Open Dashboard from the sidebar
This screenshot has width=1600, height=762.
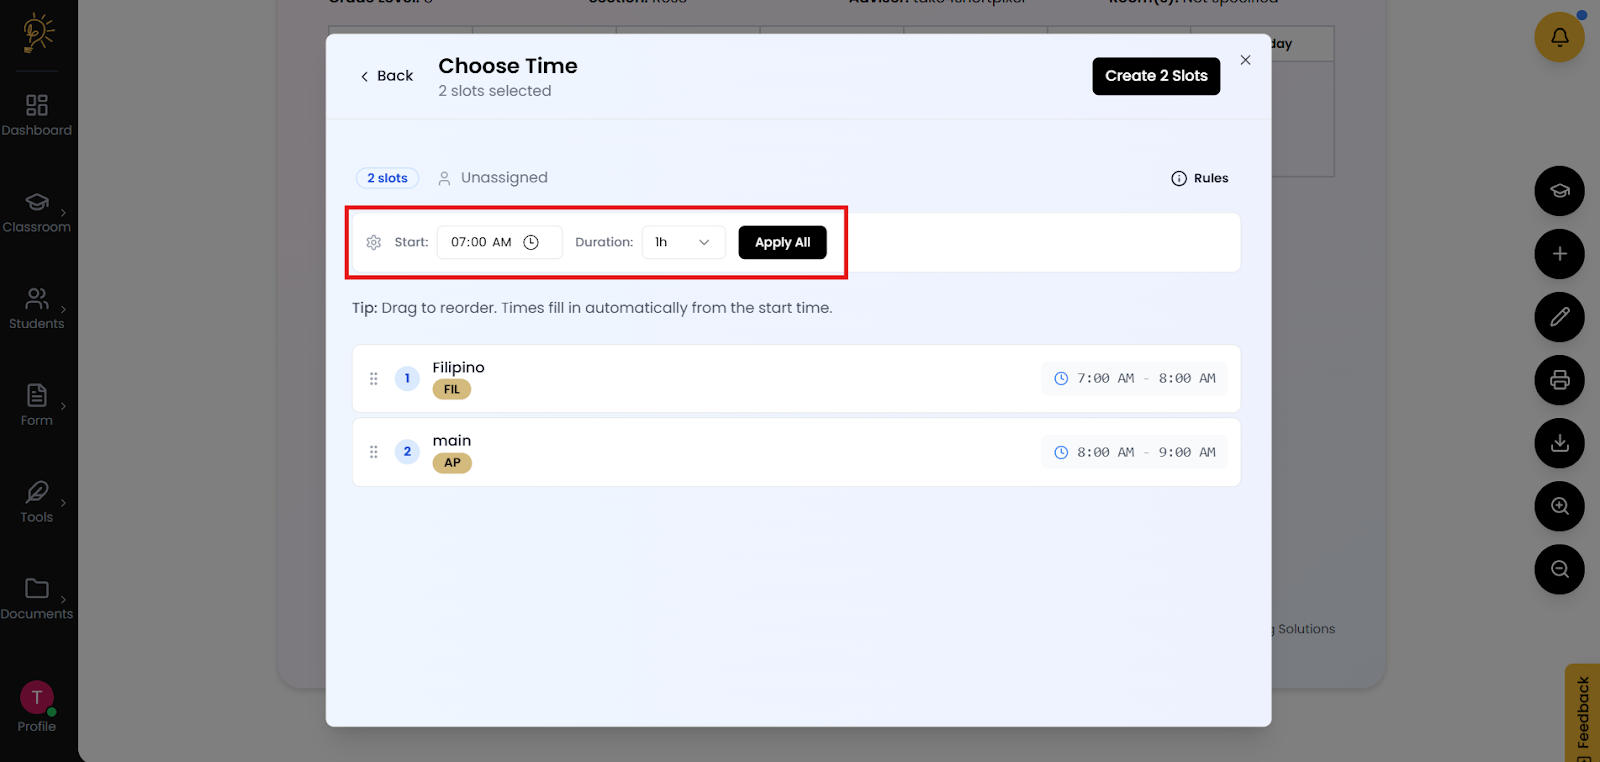tap(37, 115)
